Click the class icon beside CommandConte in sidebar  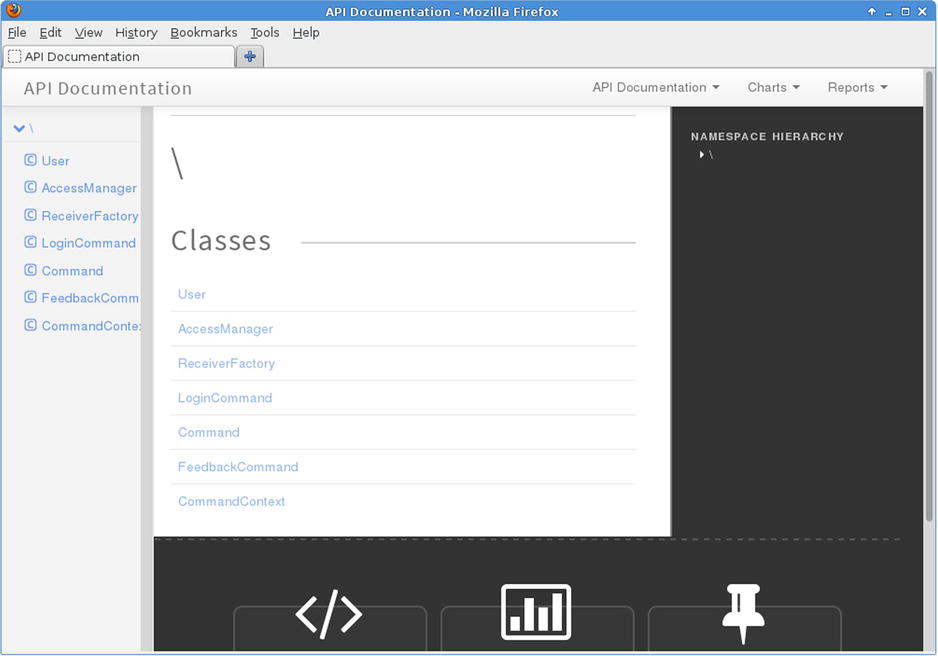[31, 325]
